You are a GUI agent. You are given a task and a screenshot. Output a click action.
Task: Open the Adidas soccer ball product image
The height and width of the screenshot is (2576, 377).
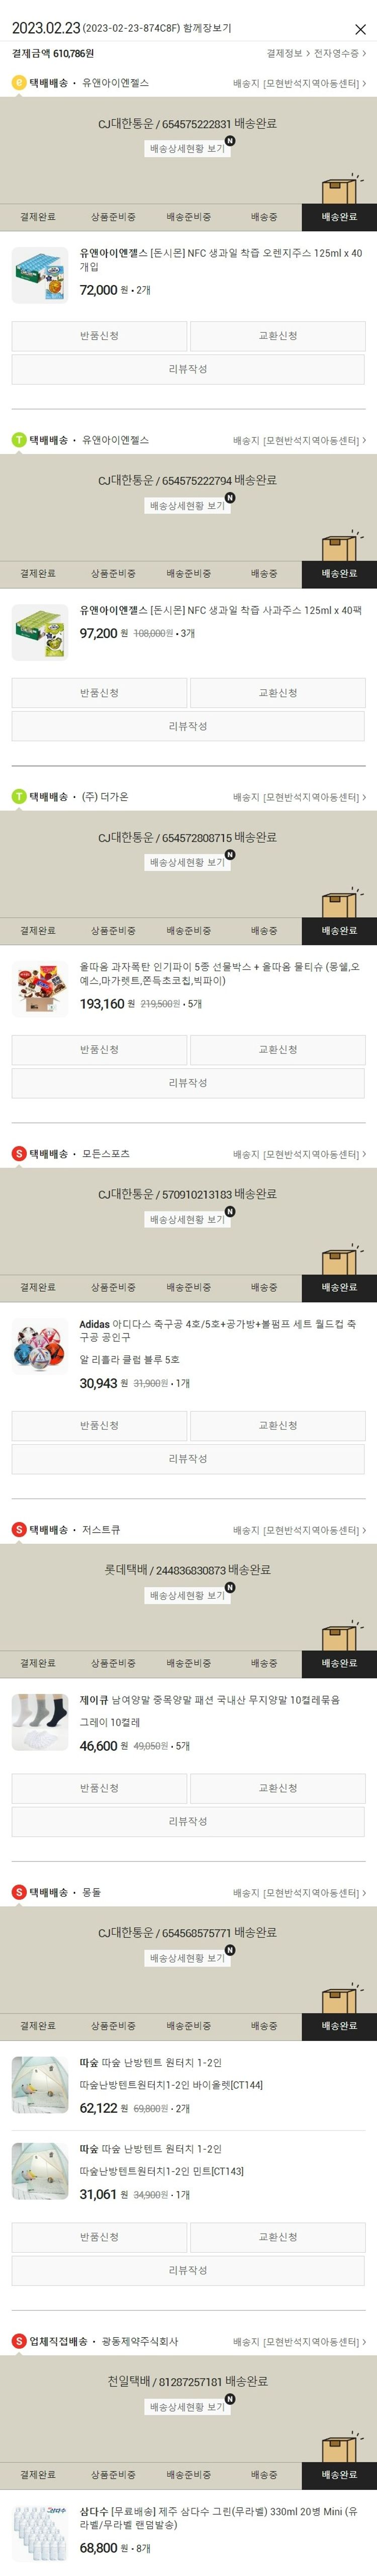[40, 1346]
